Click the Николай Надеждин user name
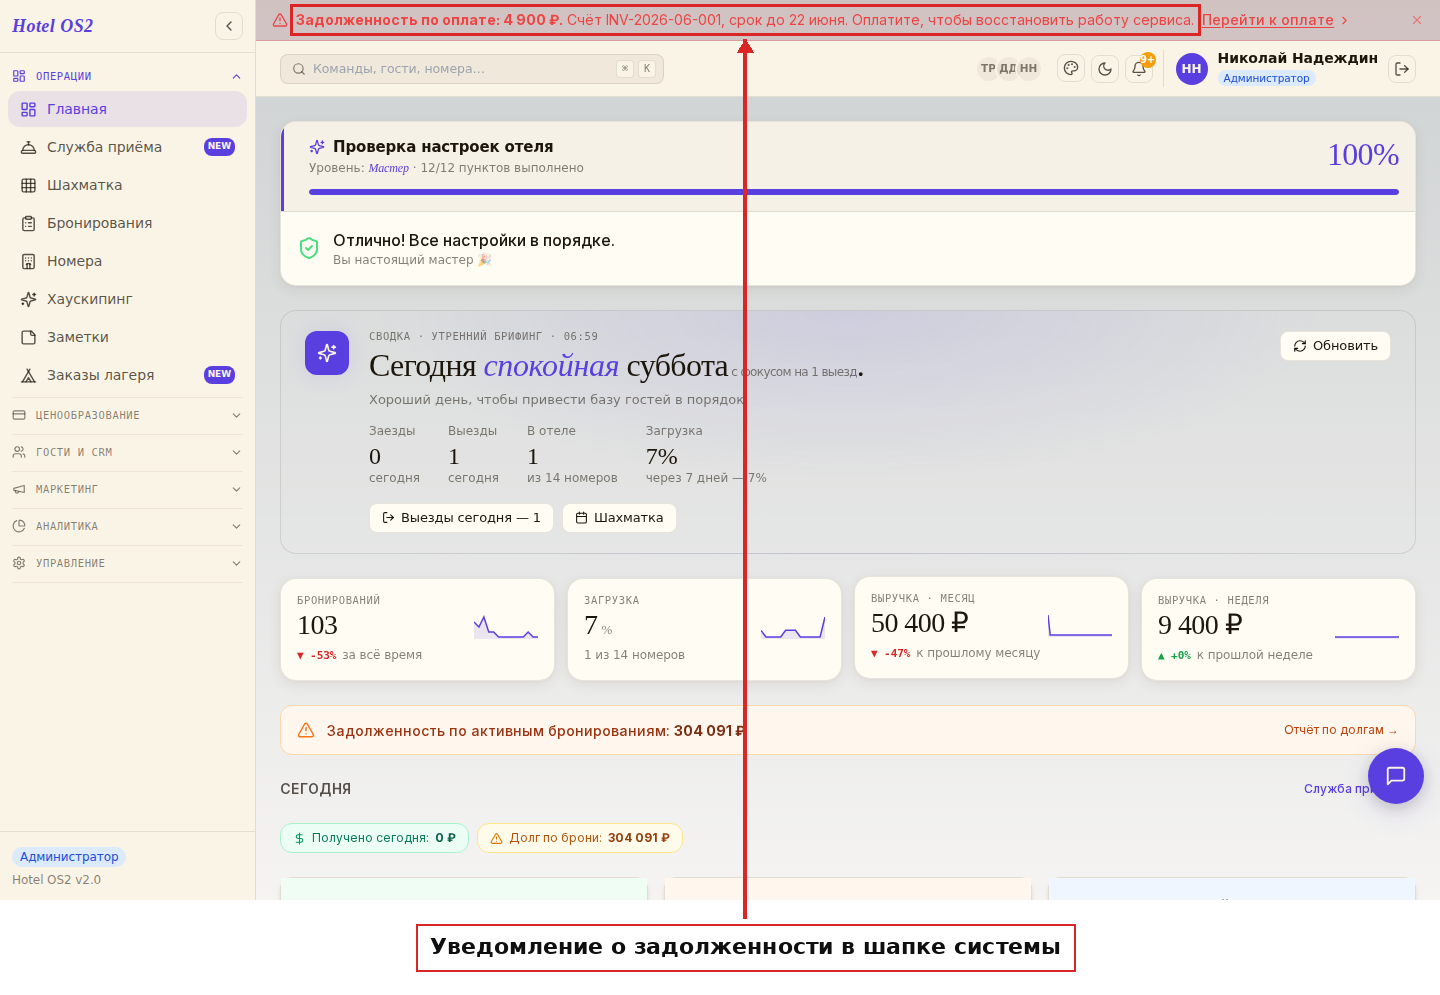 pyautogui.click(x=1298, y=58)
